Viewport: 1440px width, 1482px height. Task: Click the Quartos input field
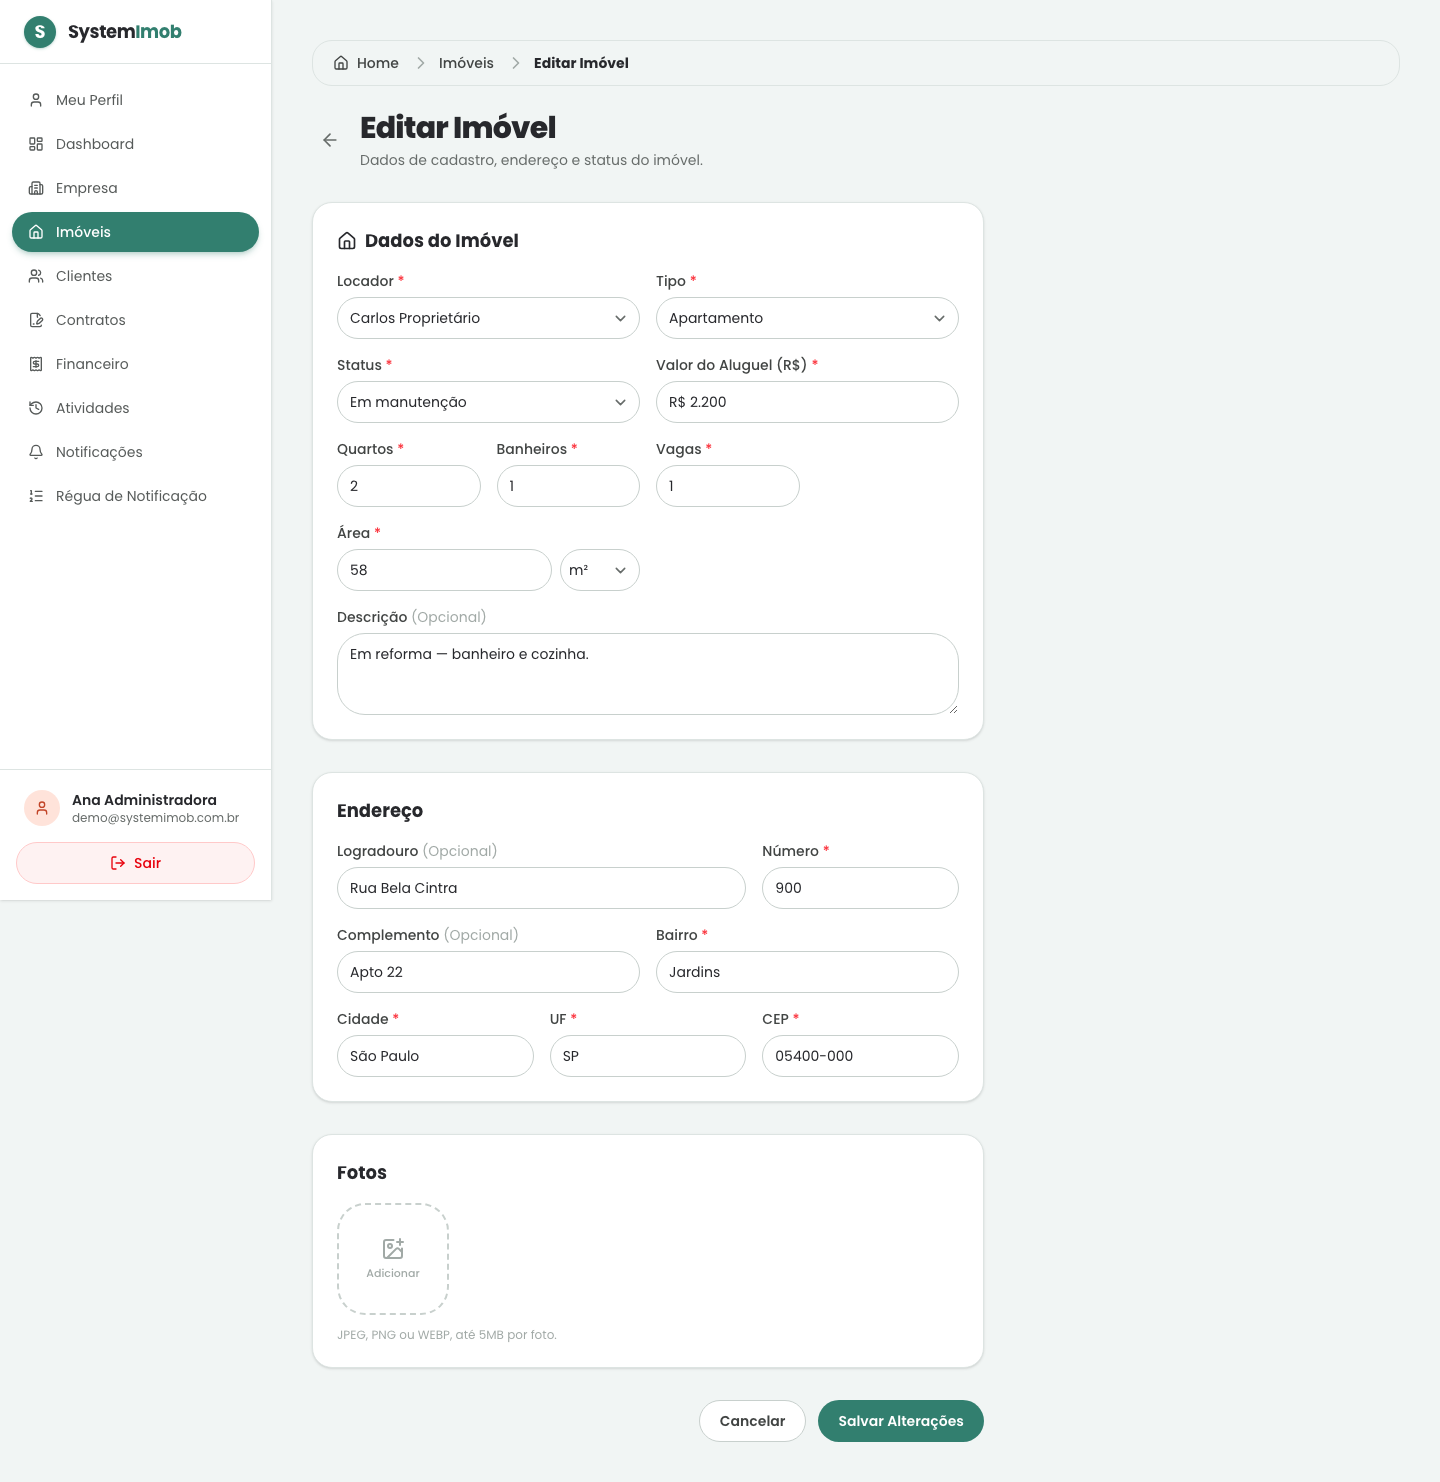coord(409,486)
